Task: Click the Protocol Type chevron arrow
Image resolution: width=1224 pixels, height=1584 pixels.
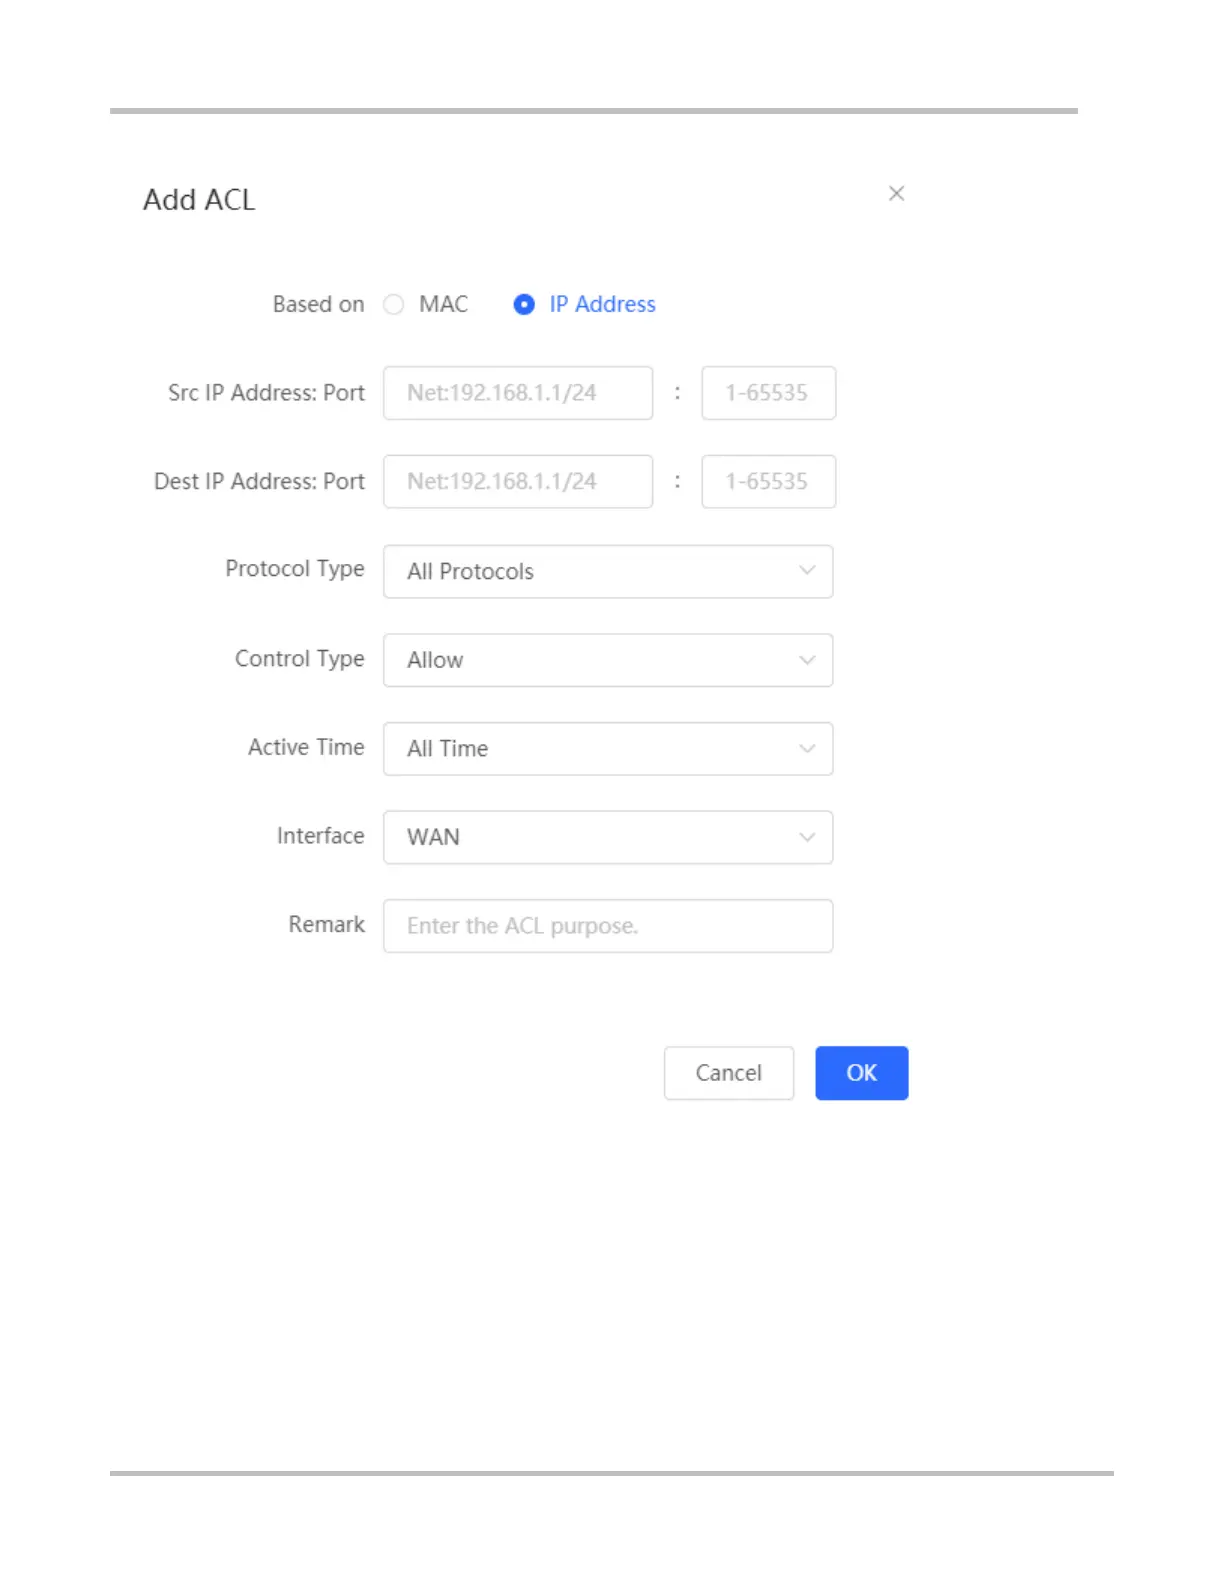Action: pos(807,571)
